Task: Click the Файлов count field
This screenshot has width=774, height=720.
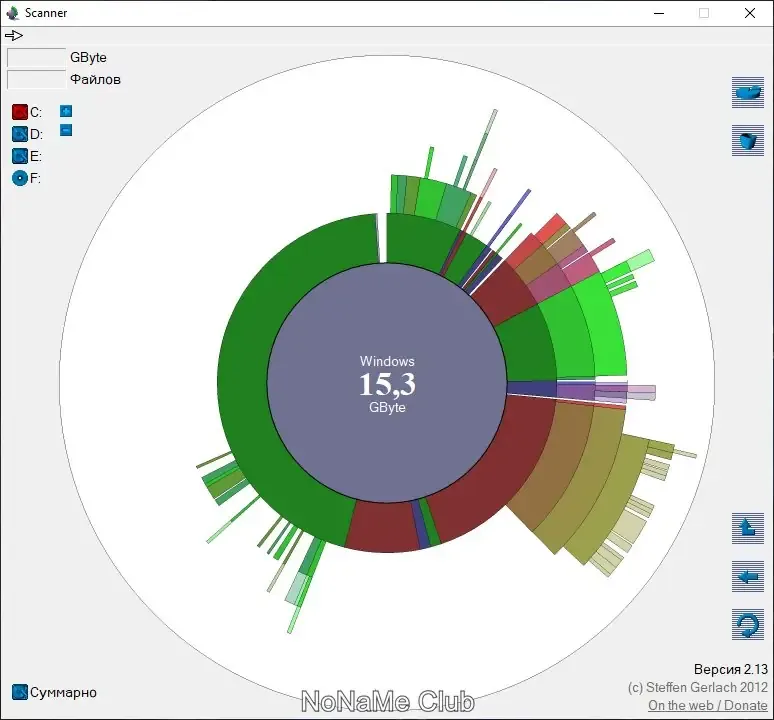Action: (x=37, y=79)
